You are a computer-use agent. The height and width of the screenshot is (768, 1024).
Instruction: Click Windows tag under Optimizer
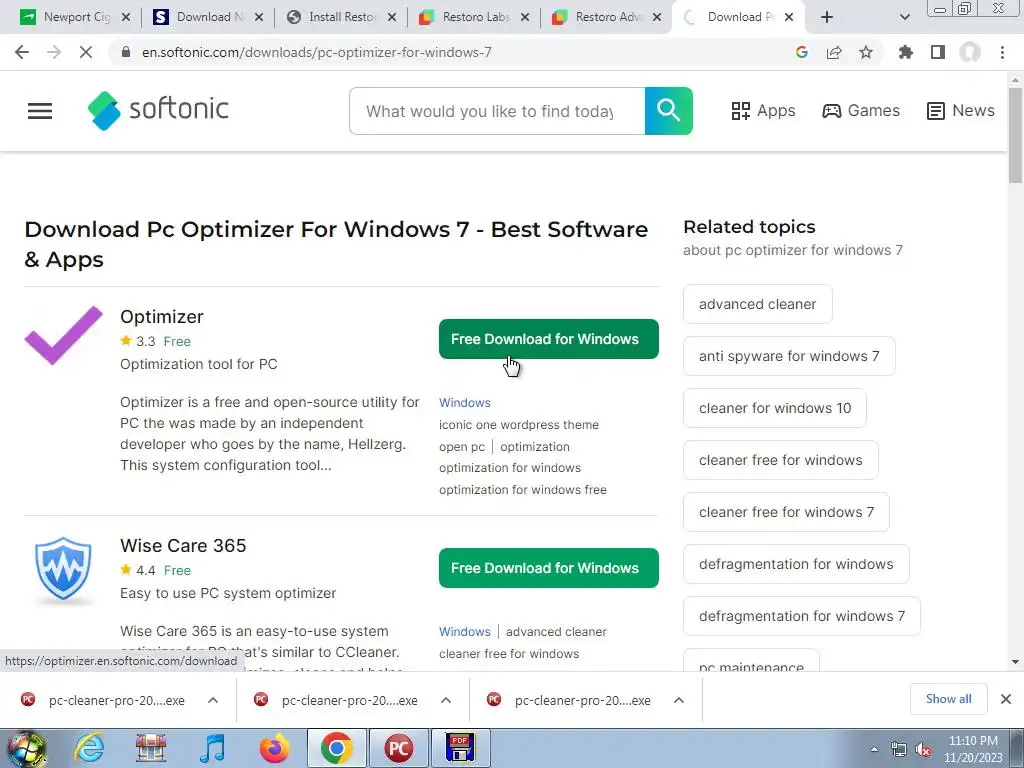coord(464,403)
